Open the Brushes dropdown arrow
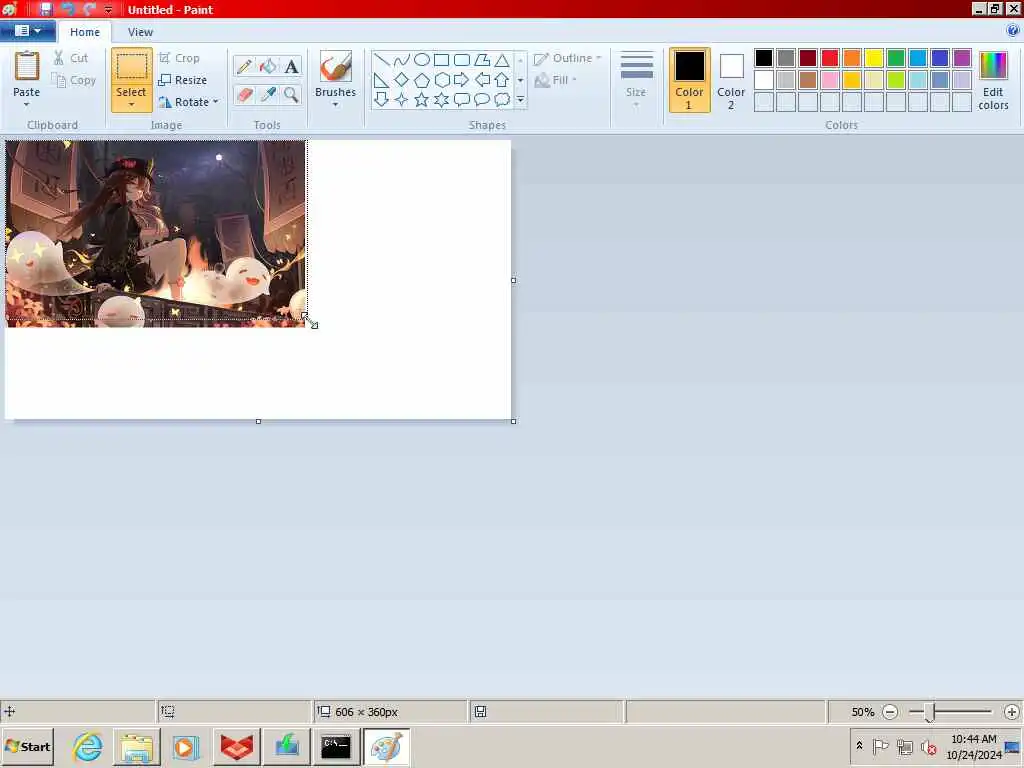This screenshot has width=1024, height=768. pyautogui.click(x=336, y=105)
